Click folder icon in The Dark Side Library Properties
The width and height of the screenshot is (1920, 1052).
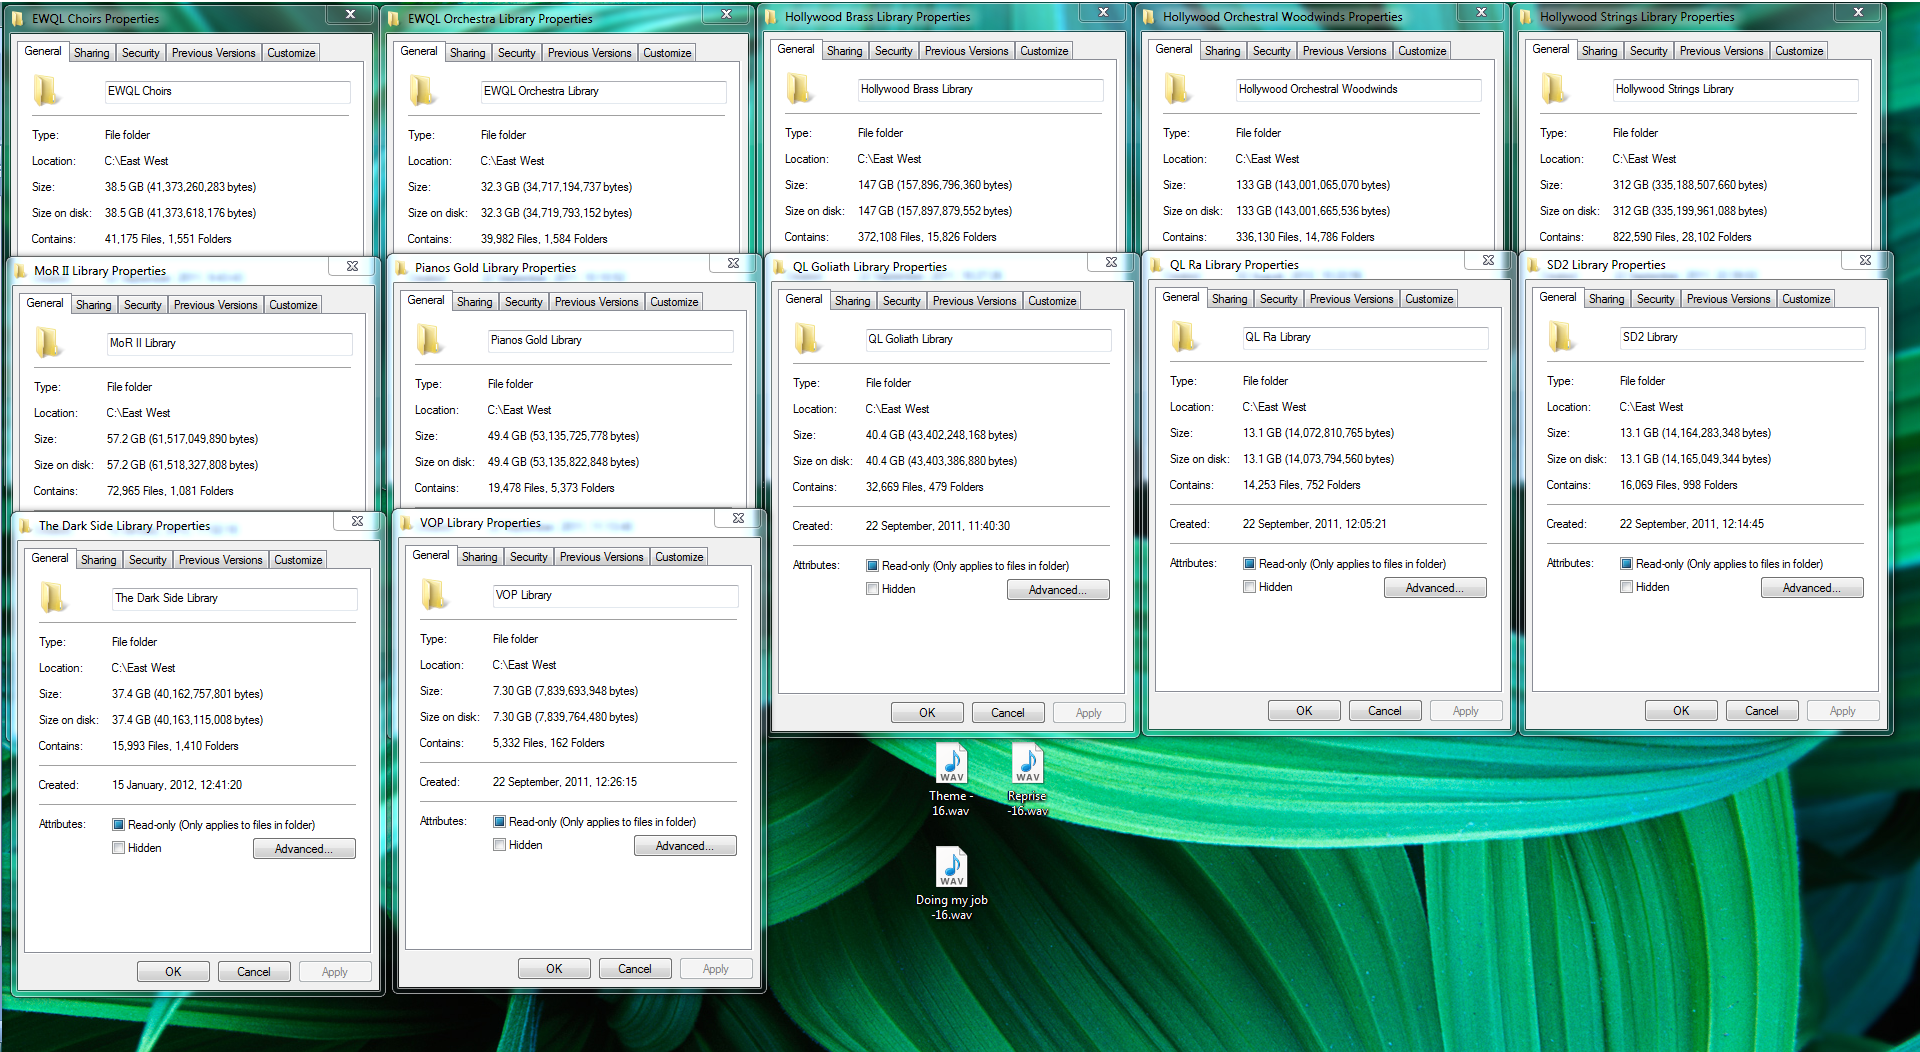click(x=53, y=598)
